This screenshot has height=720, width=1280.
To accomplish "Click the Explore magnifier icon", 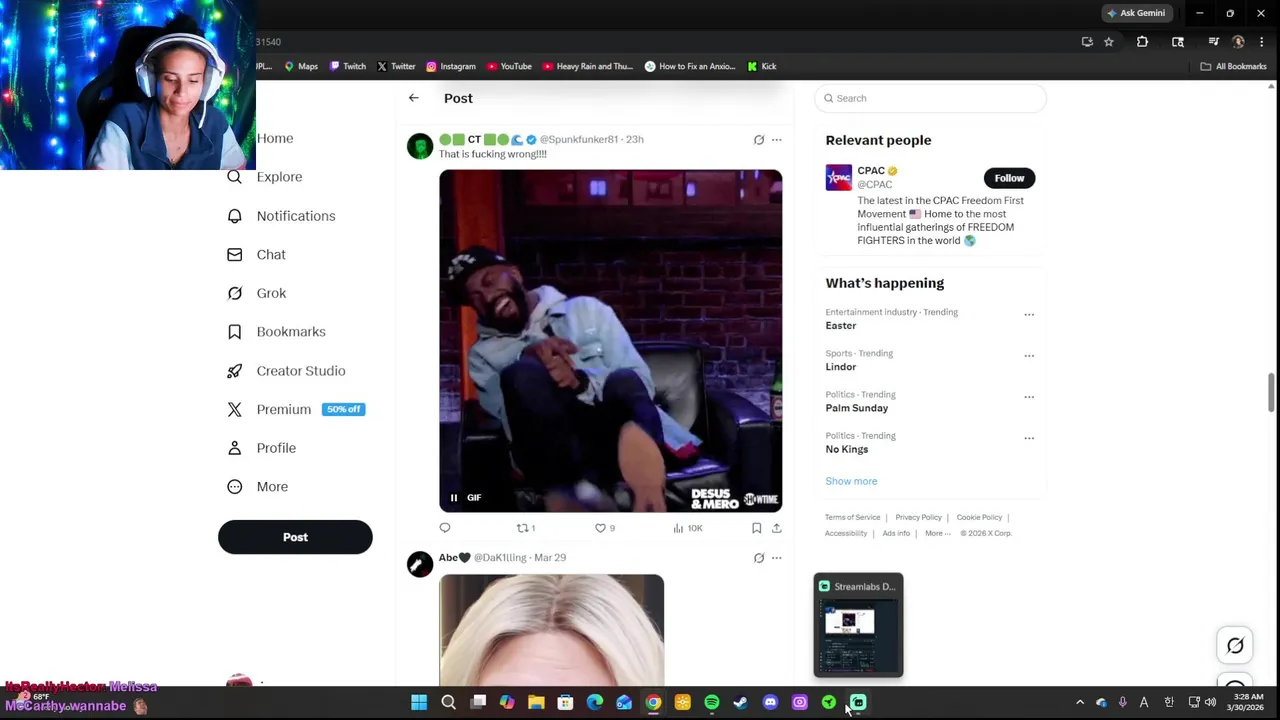I will pyautogui.click(x=234, y=177).
